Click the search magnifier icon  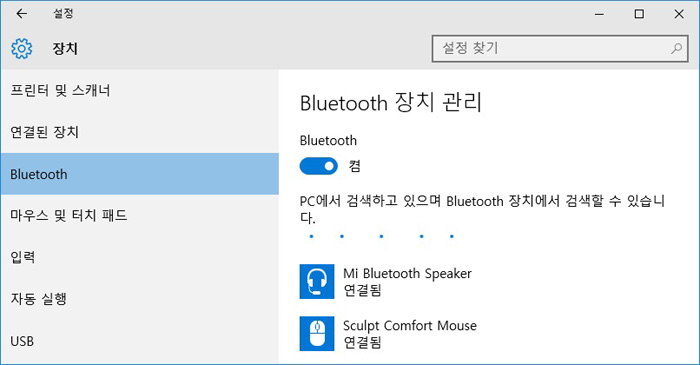pos(677,48)
